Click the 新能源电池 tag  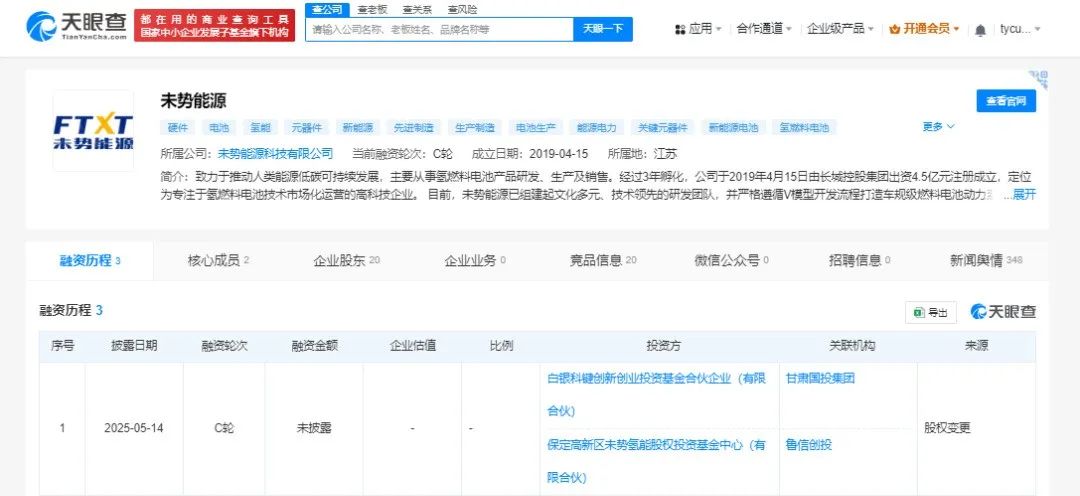pyautogui.click(x=734, y=127)
